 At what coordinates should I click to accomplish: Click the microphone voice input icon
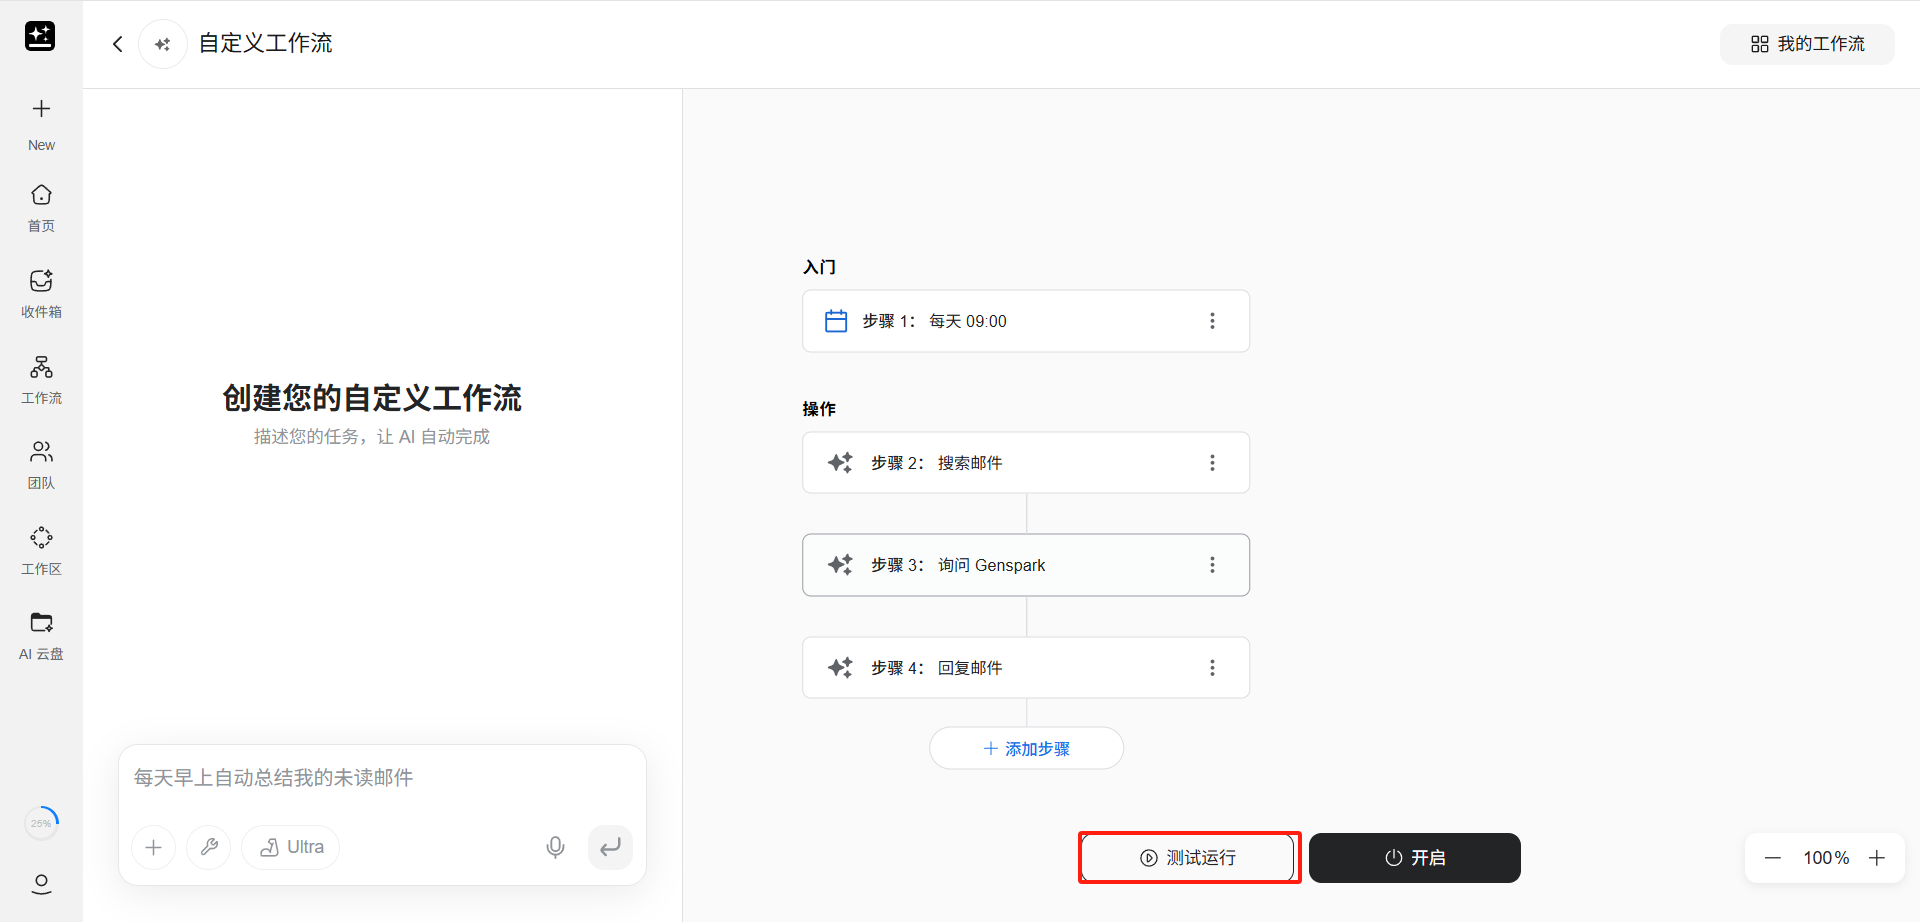coord(555,848)
